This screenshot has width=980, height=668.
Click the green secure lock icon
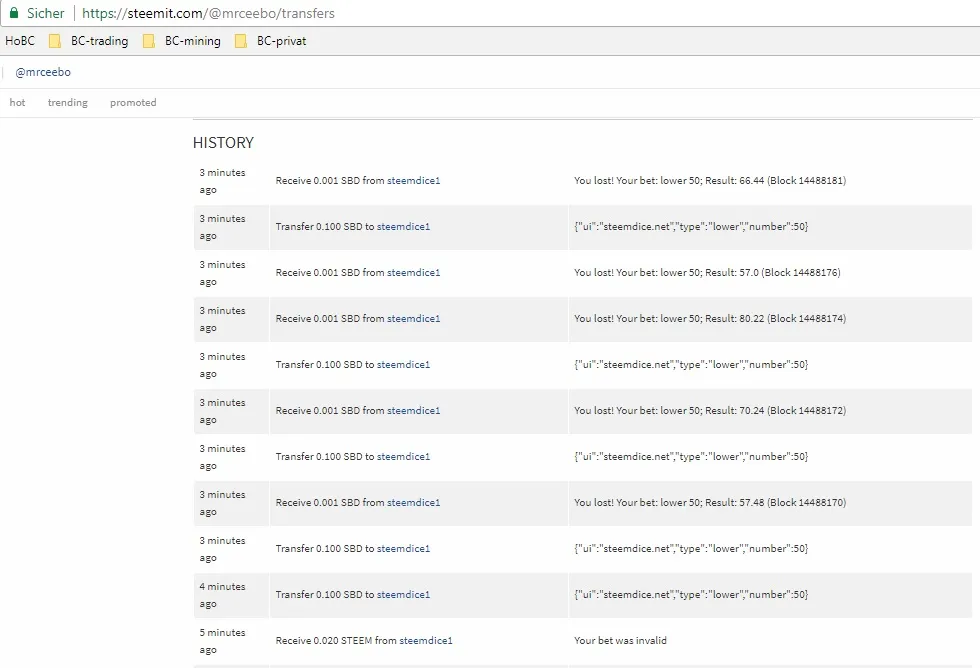[x=14, y=12]
